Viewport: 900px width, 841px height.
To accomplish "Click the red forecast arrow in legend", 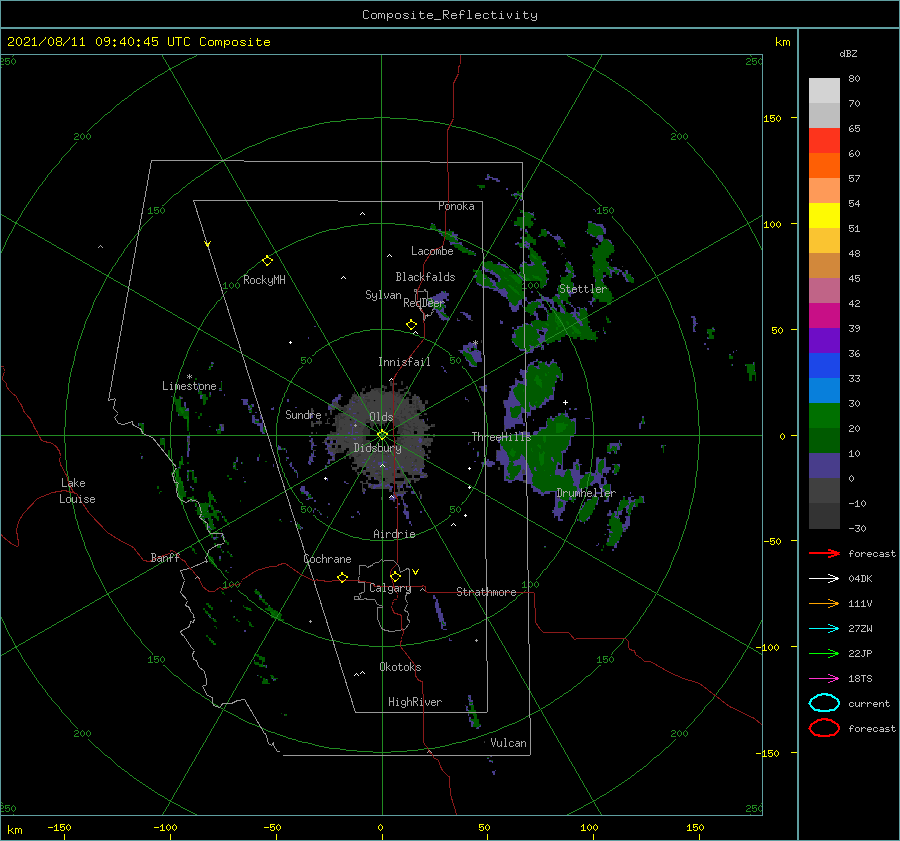I will (x=824, y=553).
